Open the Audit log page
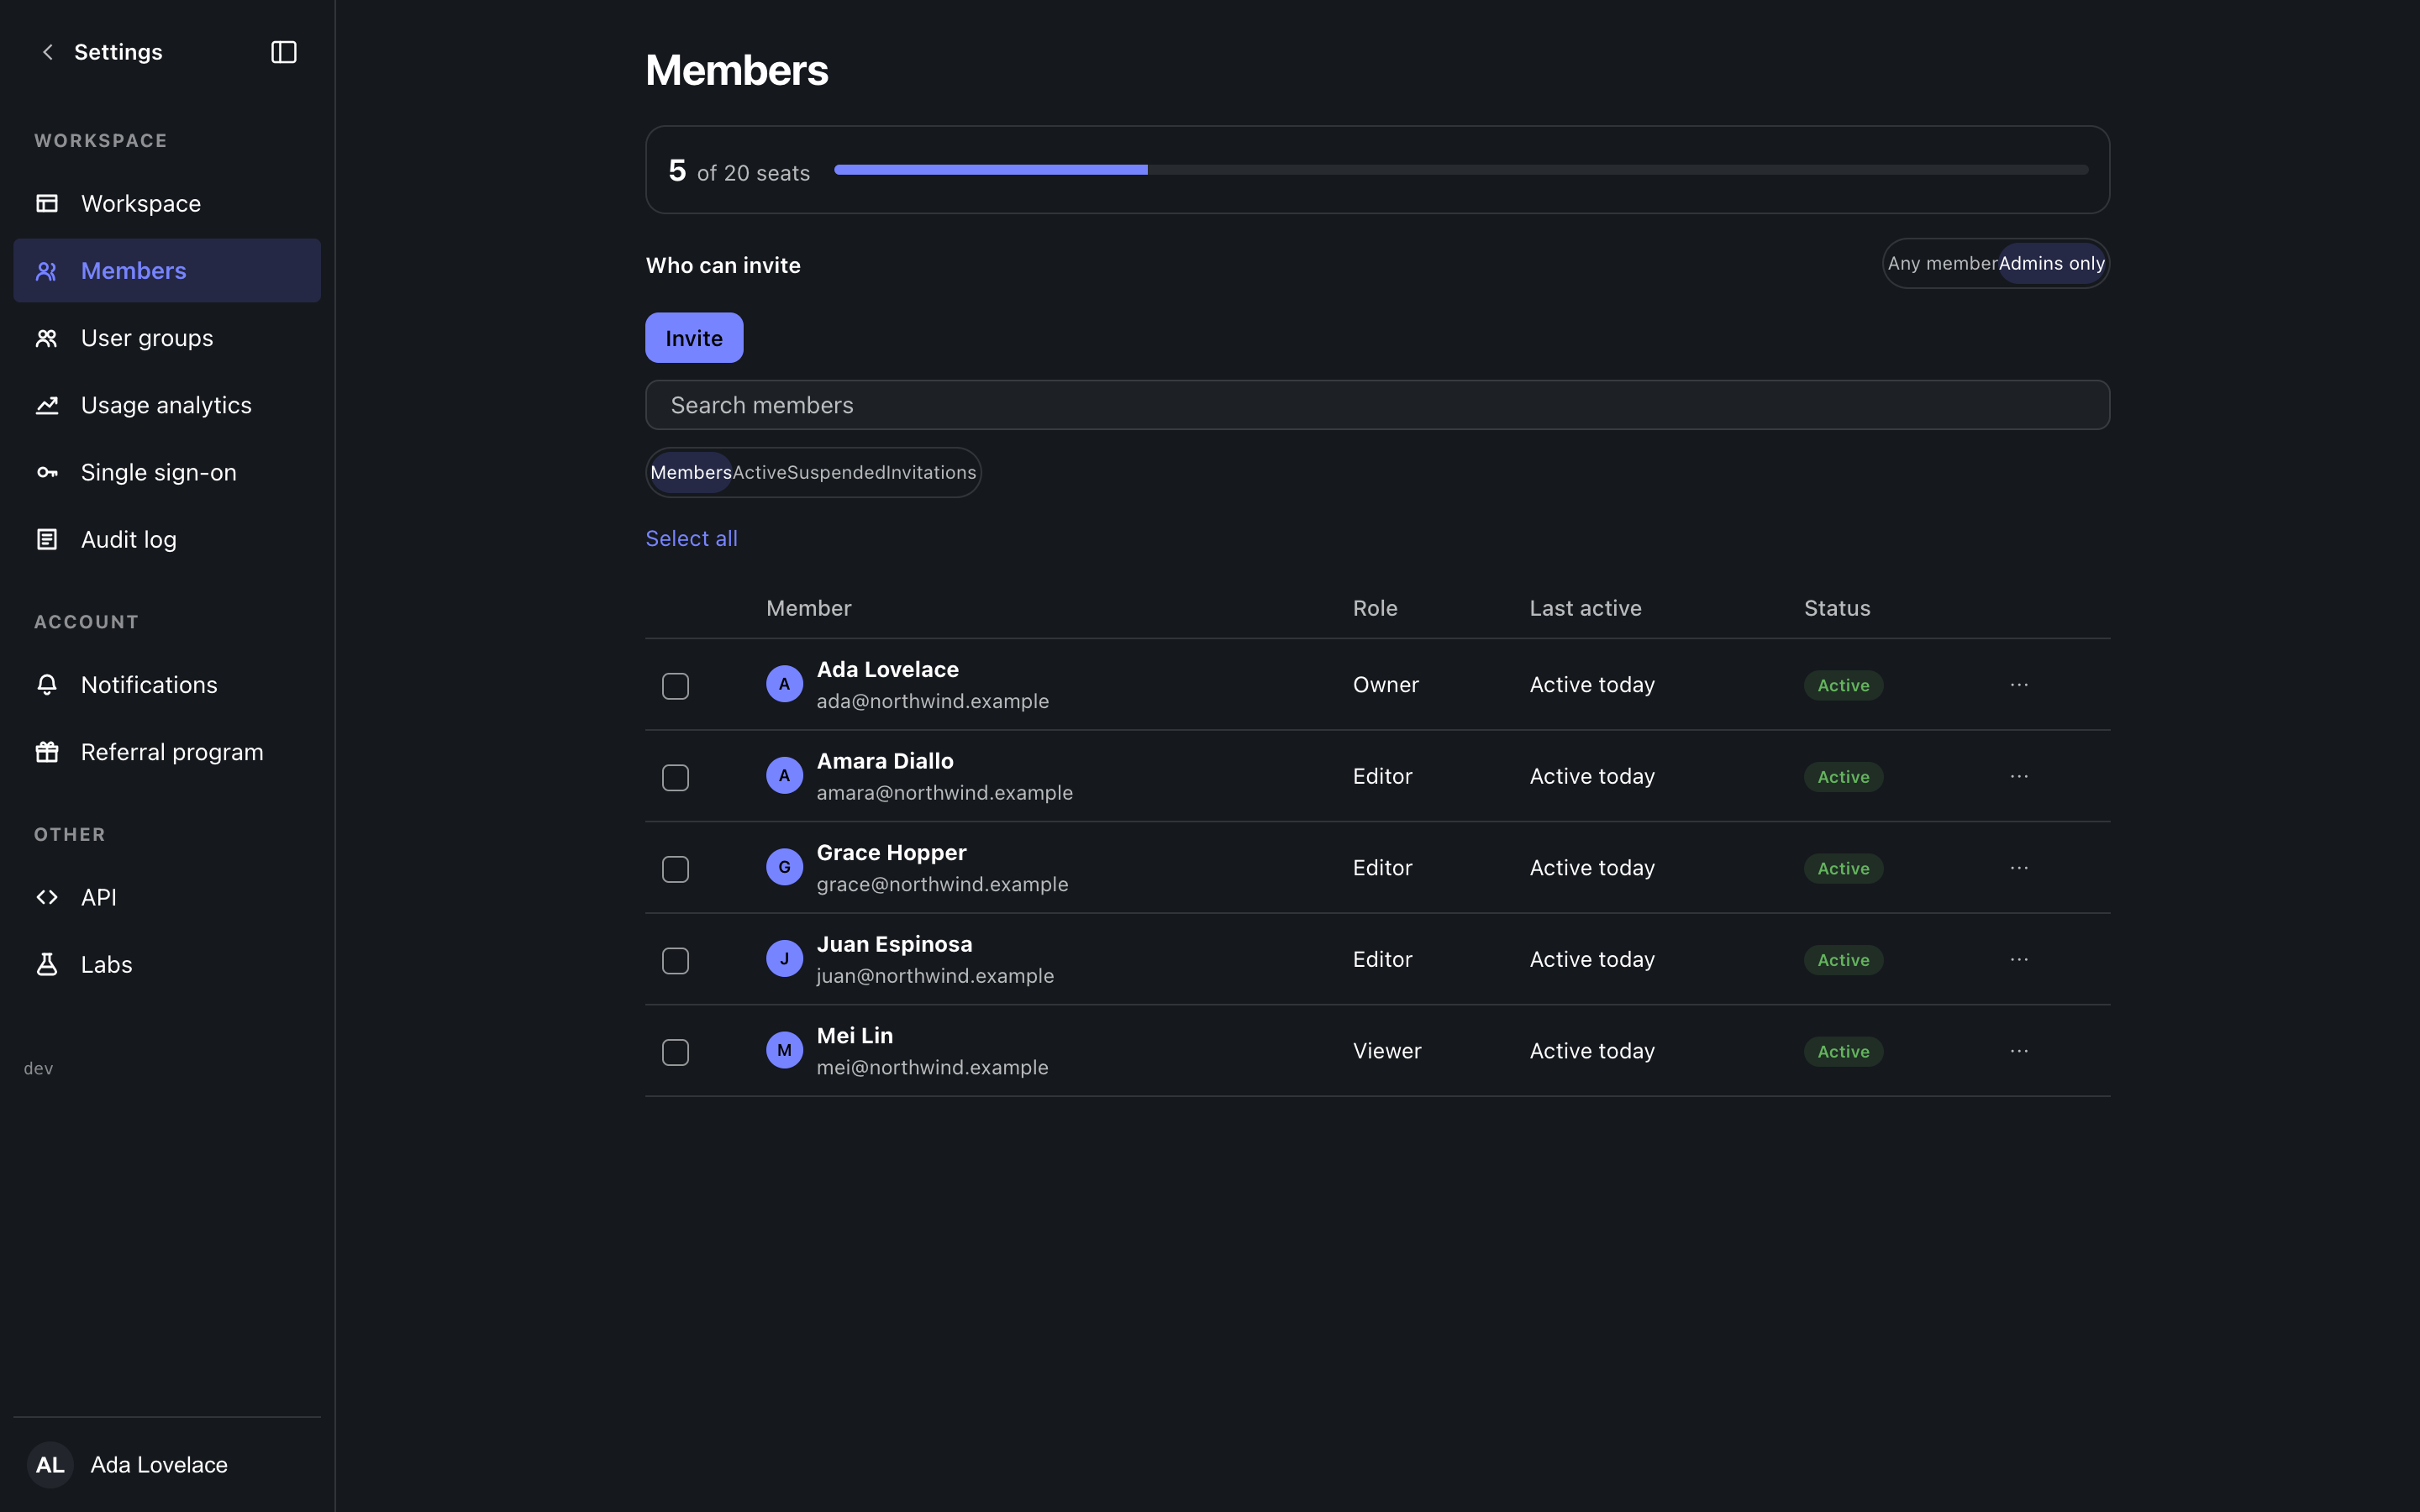Image resolution: width=2420 pixels, height=1512 pixels. [167, 539]
